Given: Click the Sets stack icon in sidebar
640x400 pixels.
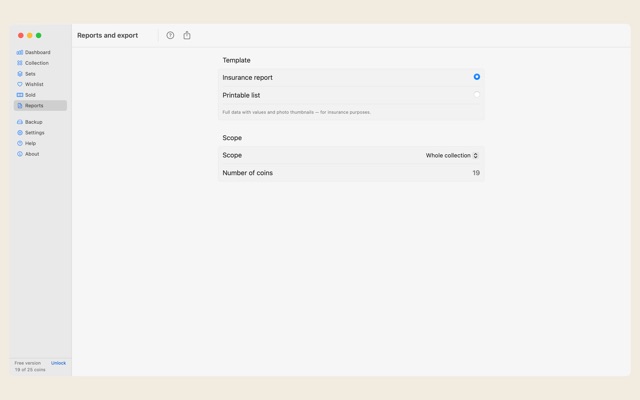Looking at the screenshot, I should (x=20, y=74).
